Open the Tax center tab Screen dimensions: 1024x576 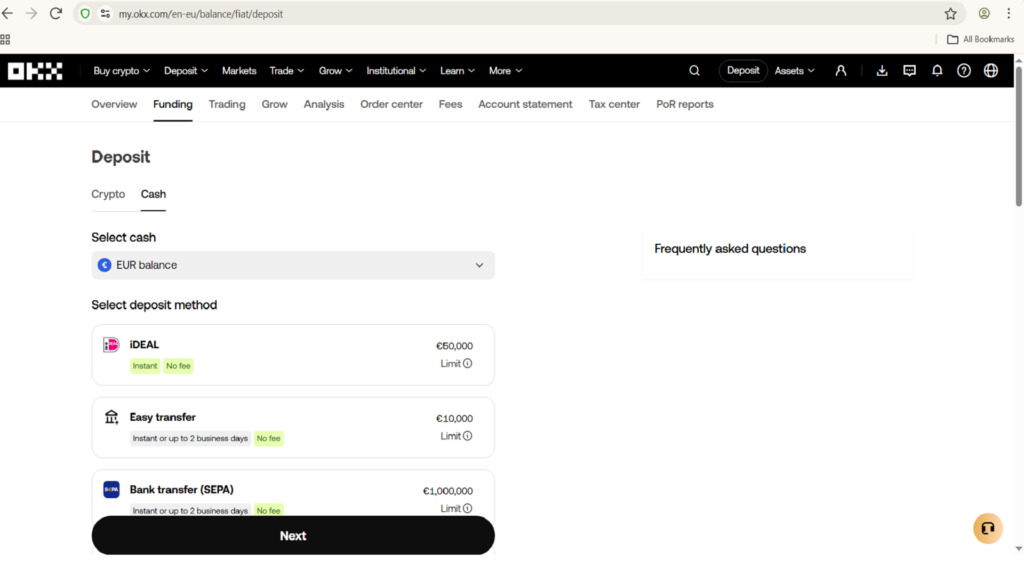tap(614, 104)
